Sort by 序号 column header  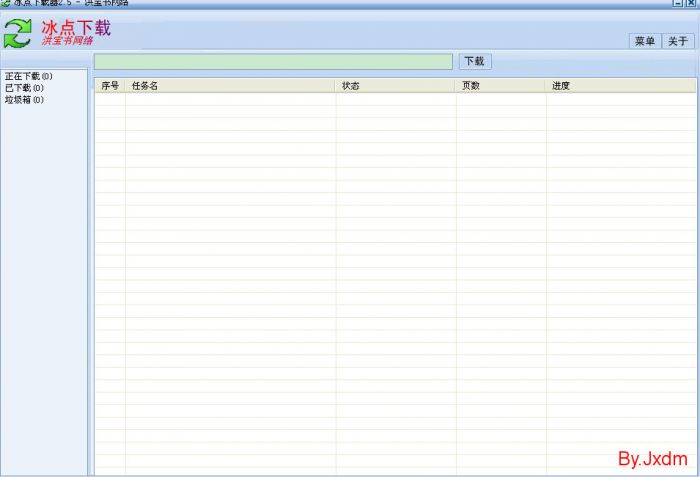click(x=110, y=86)
